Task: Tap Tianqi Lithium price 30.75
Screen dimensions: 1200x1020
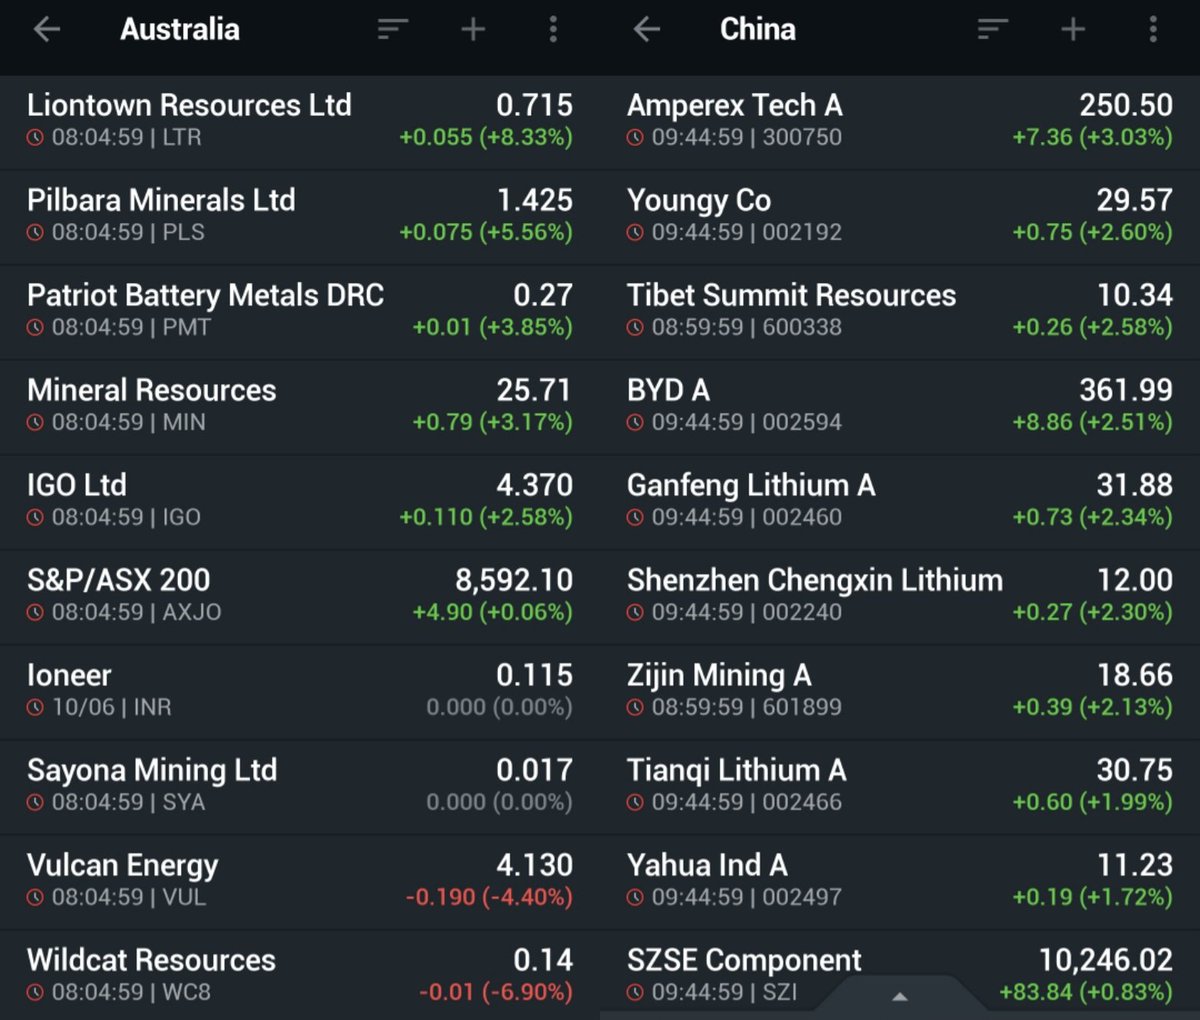Action: (1134, 770)
